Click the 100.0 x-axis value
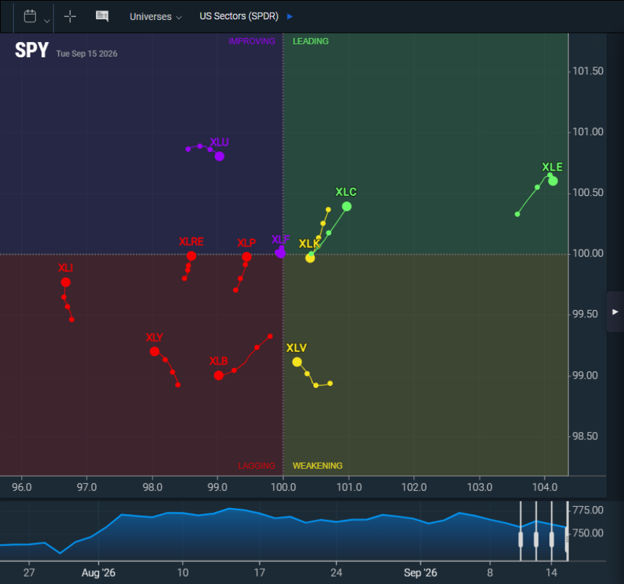 (283, 487)
